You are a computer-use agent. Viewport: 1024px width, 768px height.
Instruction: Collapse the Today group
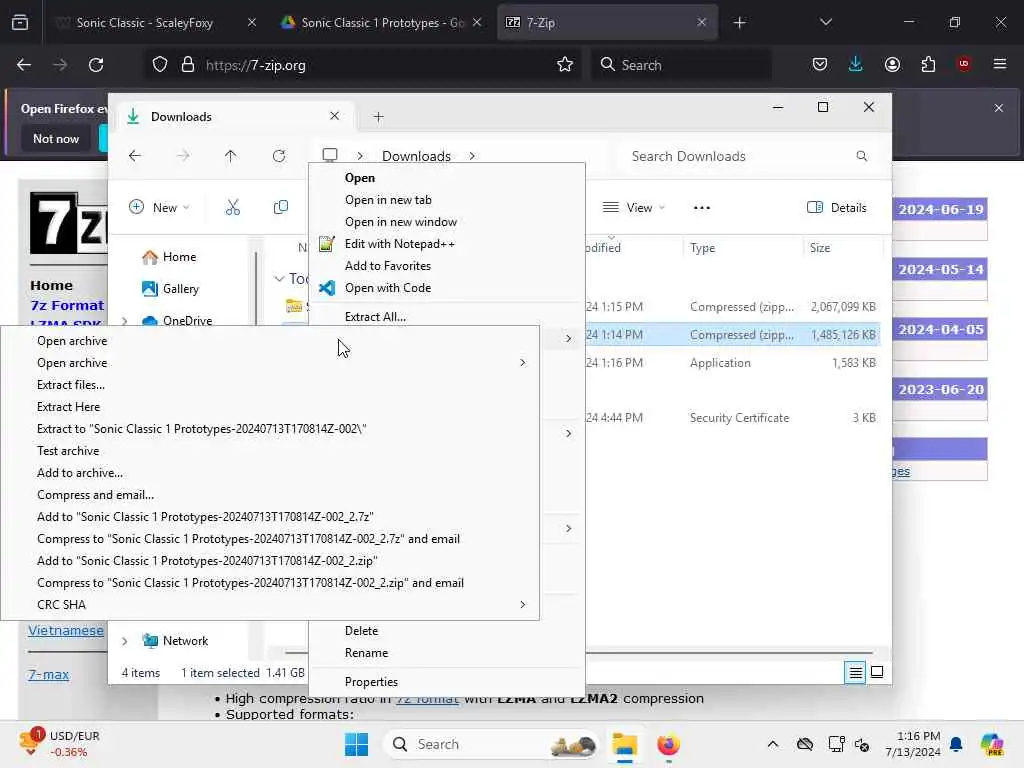279,279
